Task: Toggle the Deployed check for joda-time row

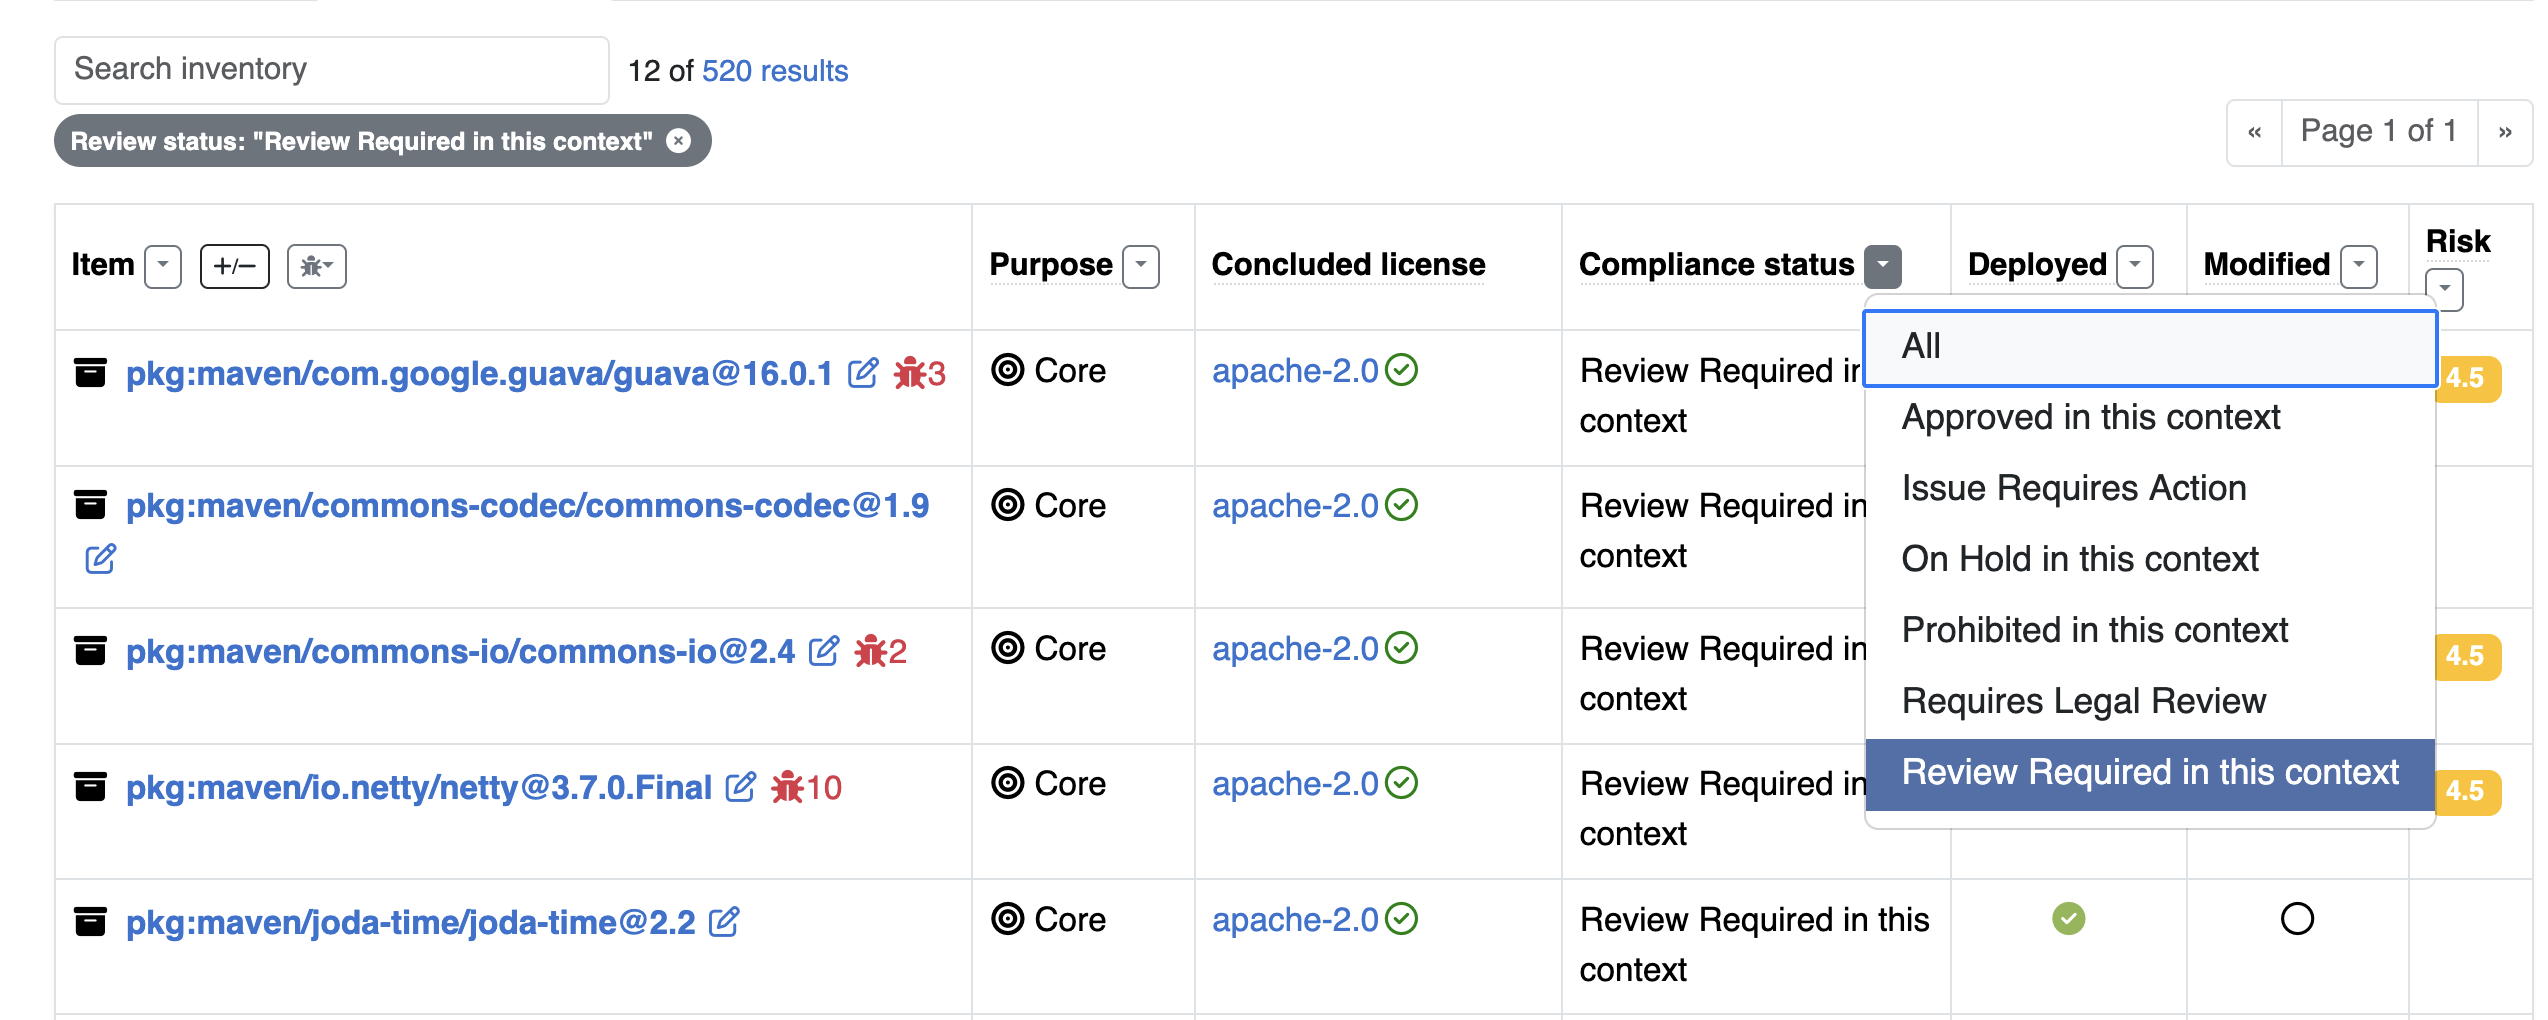Action: tap(2069, 918)
